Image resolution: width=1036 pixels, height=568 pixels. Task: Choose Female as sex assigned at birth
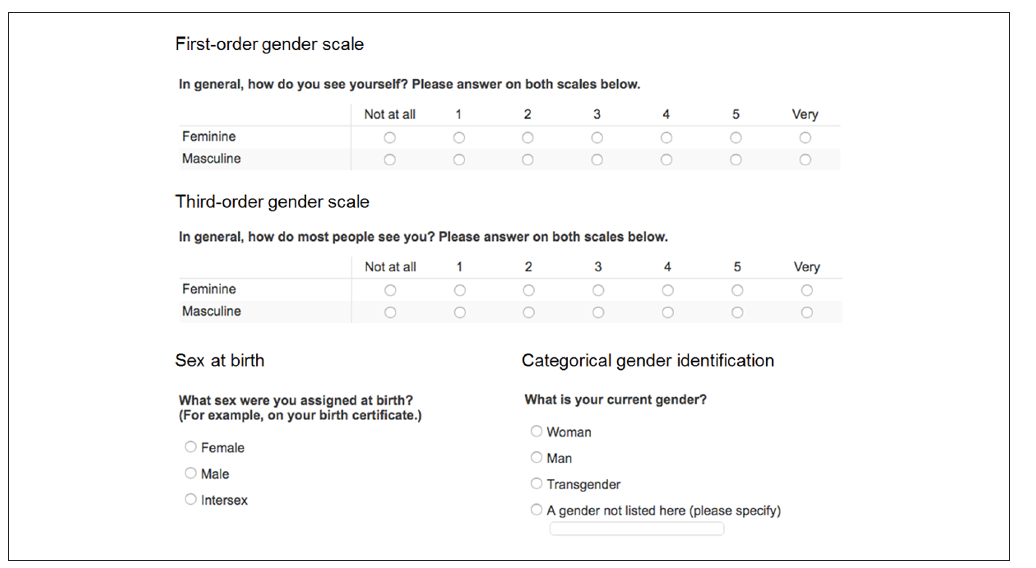tap(191, 448)
